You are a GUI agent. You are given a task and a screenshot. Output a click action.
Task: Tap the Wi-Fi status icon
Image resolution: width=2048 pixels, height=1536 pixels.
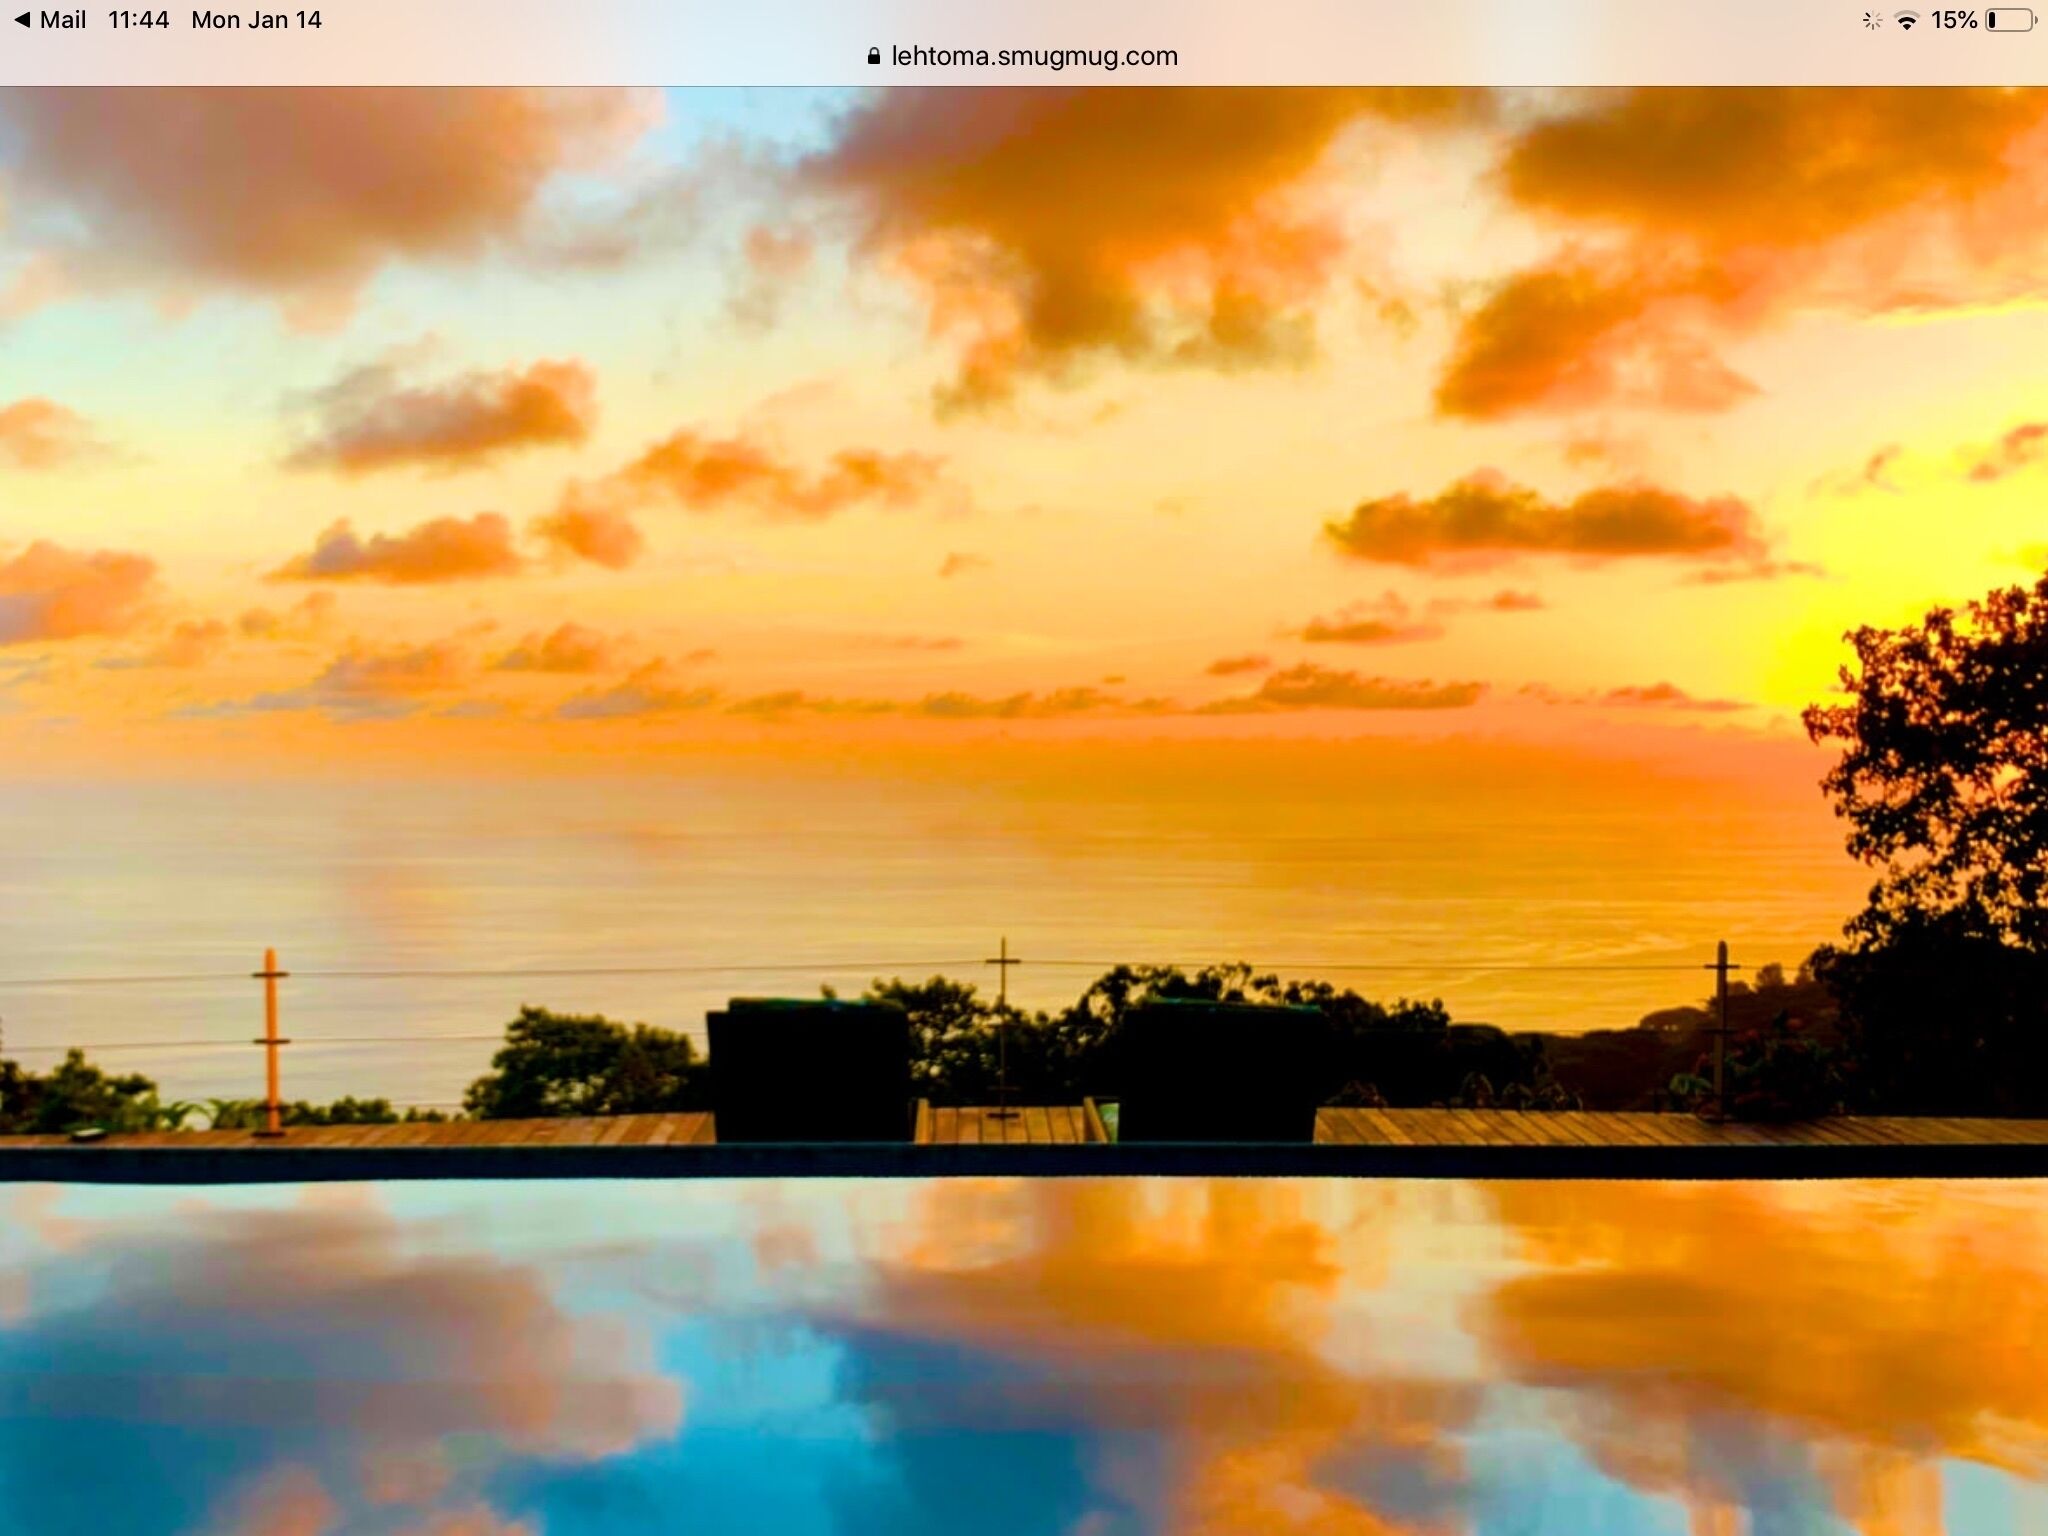(x=1907, y=21)
